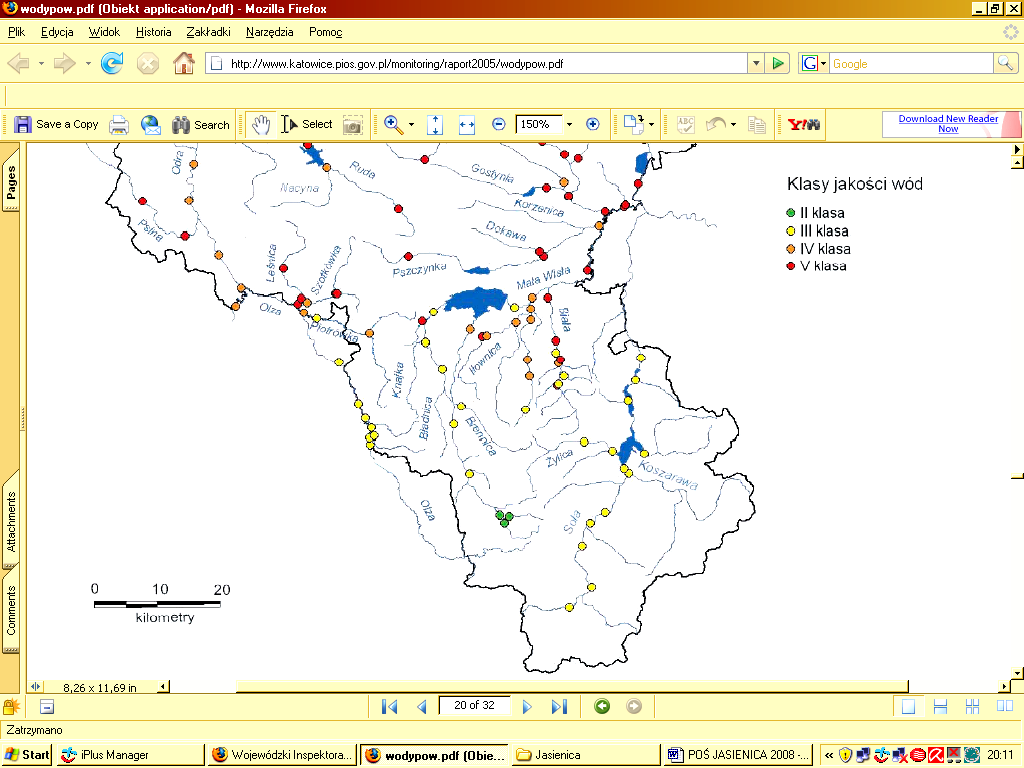The image size is (1024, 768).
Task: Click the Zoom Out minus button
Action: click(x=498, y=124)
